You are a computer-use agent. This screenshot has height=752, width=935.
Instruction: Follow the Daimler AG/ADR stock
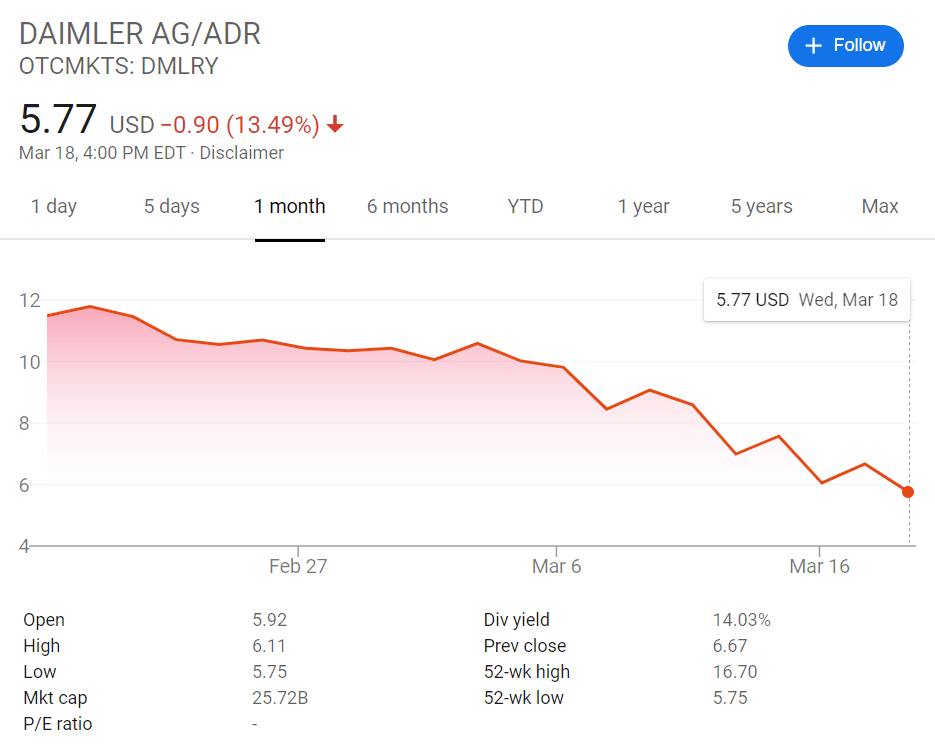(846, 45)
